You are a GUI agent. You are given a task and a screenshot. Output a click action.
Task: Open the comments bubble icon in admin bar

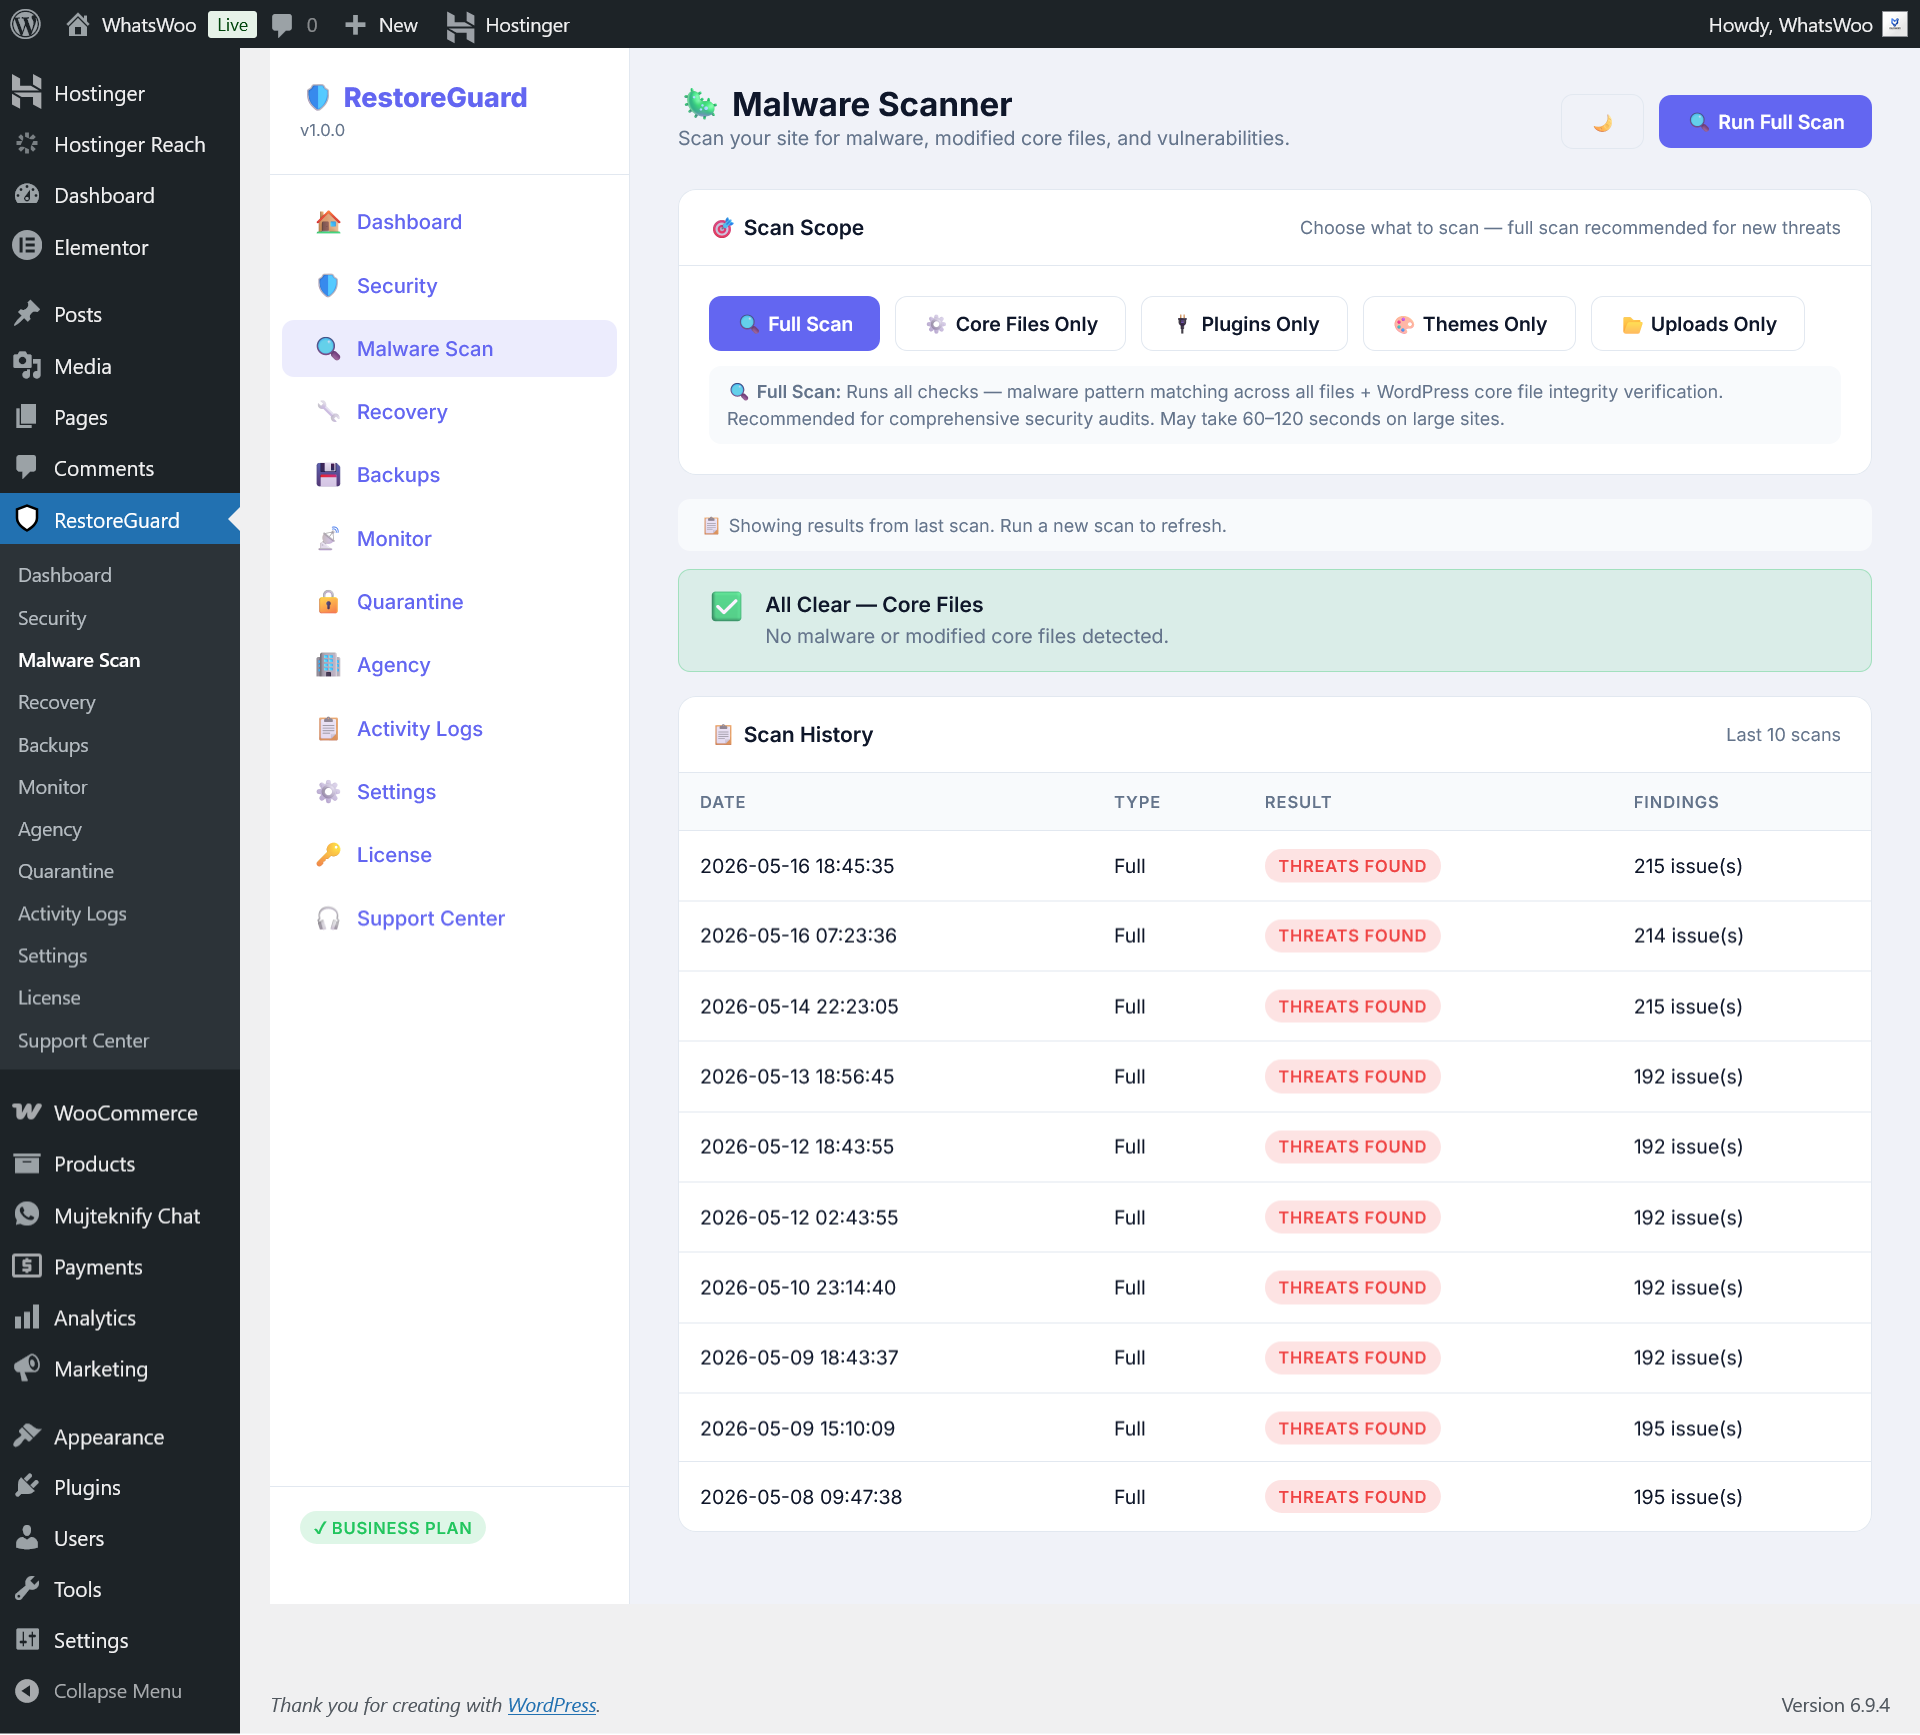tap(283, 25)
